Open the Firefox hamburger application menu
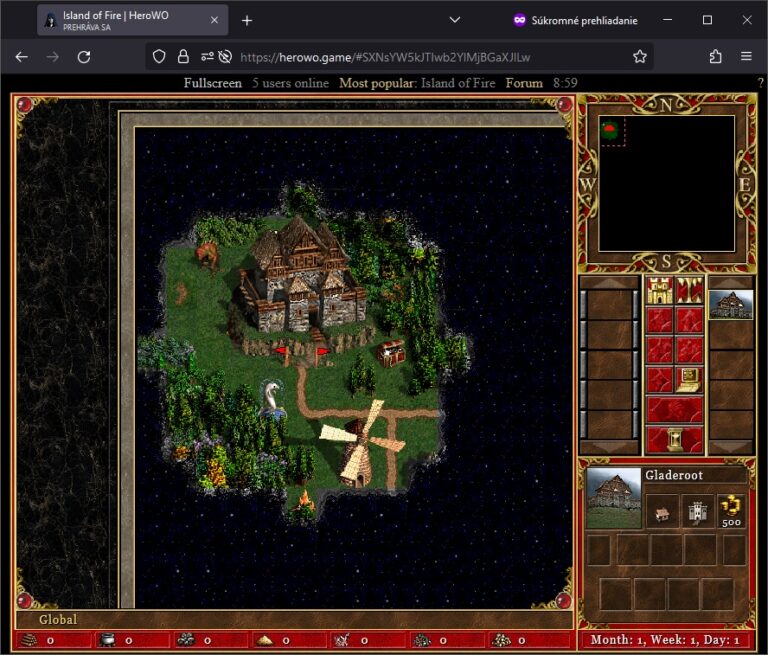The height and width of the screenshot is (655, 768). tap(746, 57)
